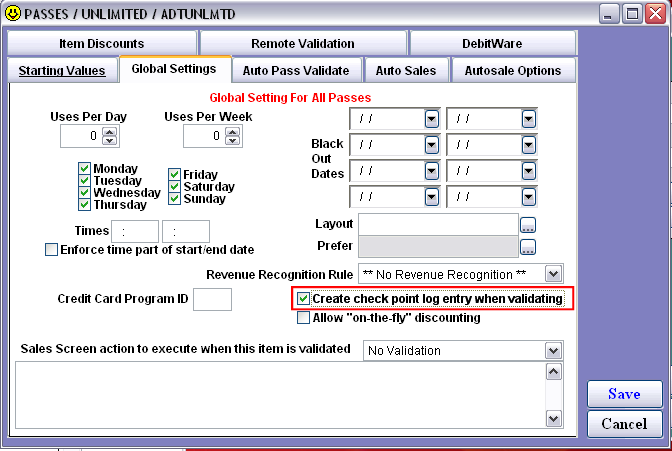Toggle Create check point log entry checkbox
The height and width of the screenshot is (451, 672).
pyautogui.click(x=303, y=298)
